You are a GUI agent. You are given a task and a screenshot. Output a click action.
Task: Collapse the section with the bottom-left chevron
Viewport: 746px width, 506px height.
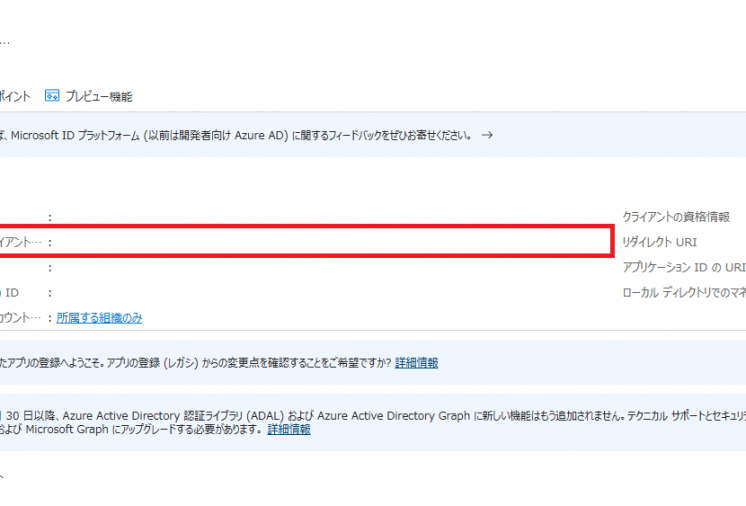2,476
